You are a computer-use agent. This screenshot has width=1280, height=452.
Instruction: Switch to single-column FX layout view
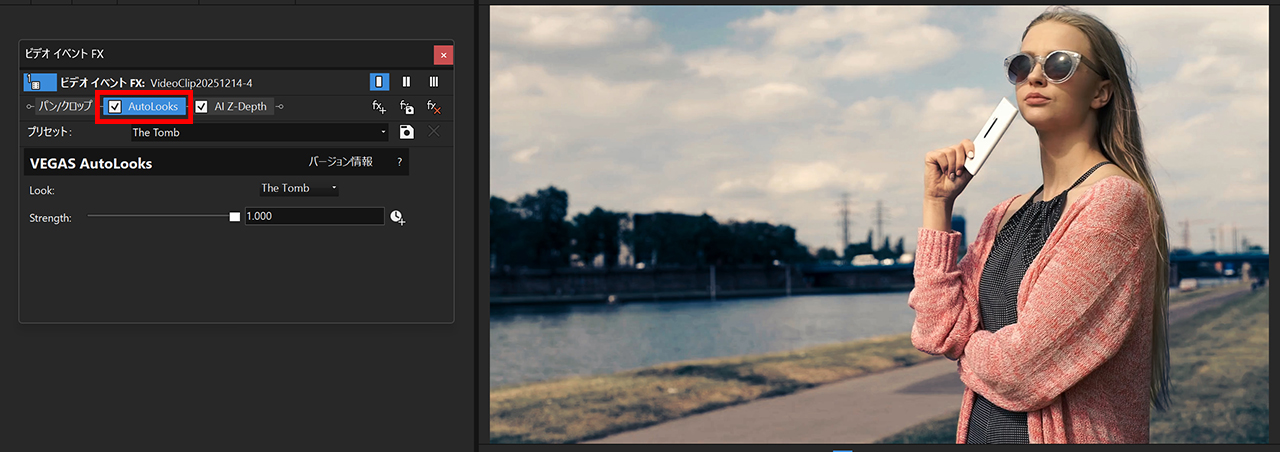pyautogui.click(x=380, y=82)
